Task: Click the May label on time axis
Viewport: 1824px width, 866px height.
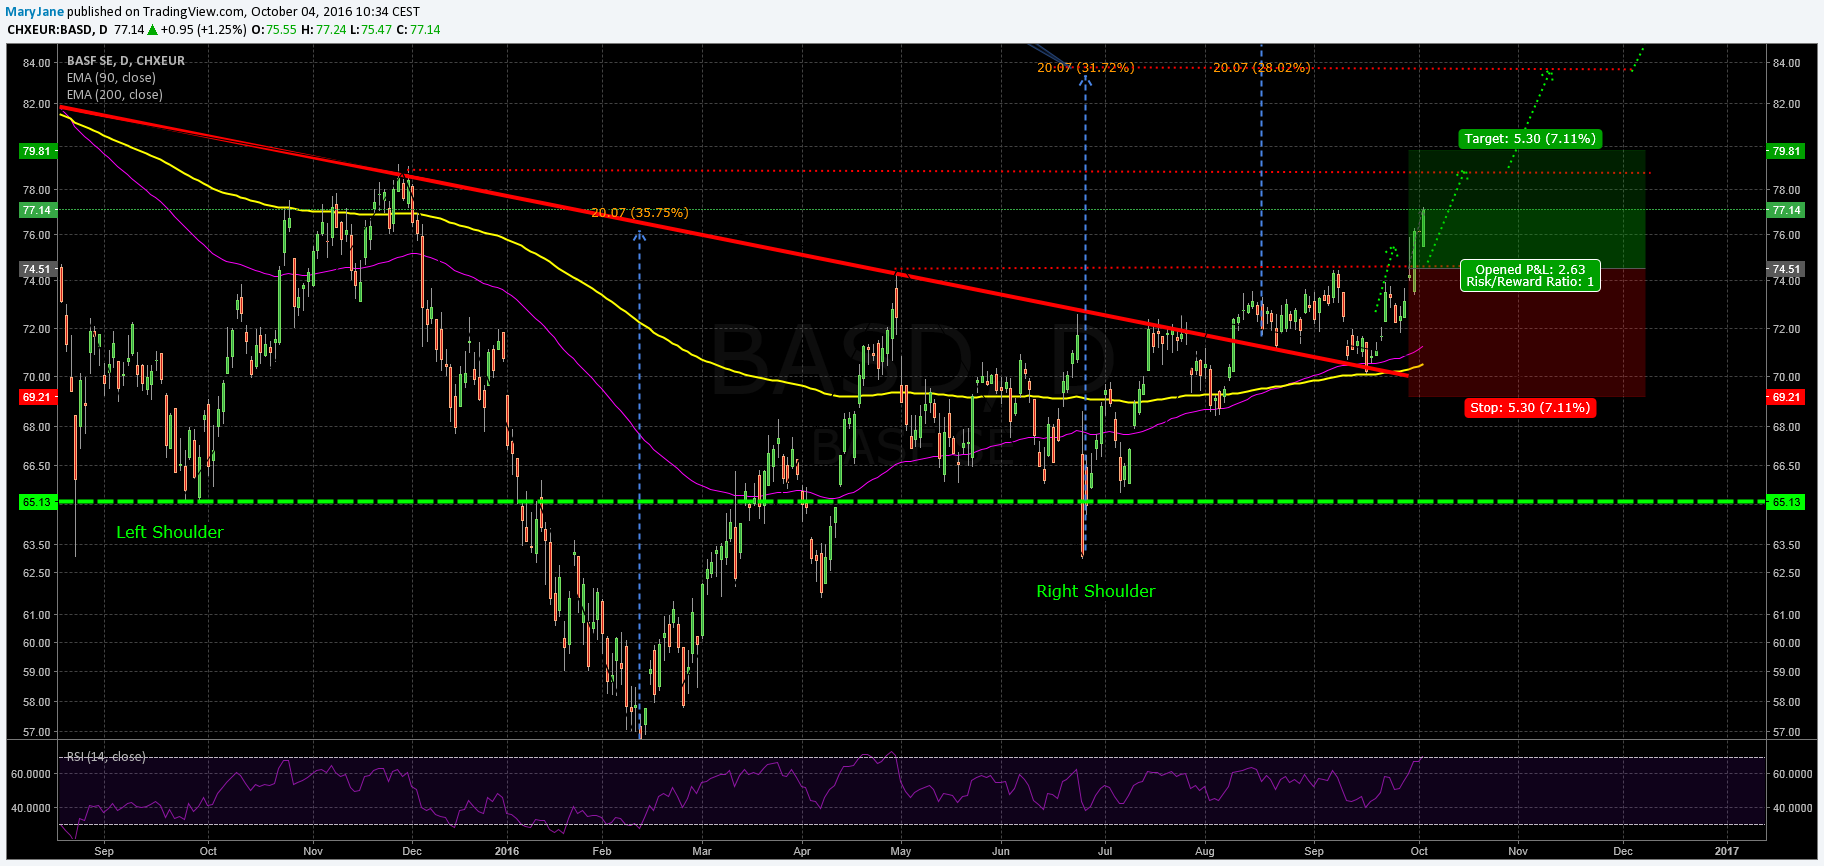Action: 901,852
